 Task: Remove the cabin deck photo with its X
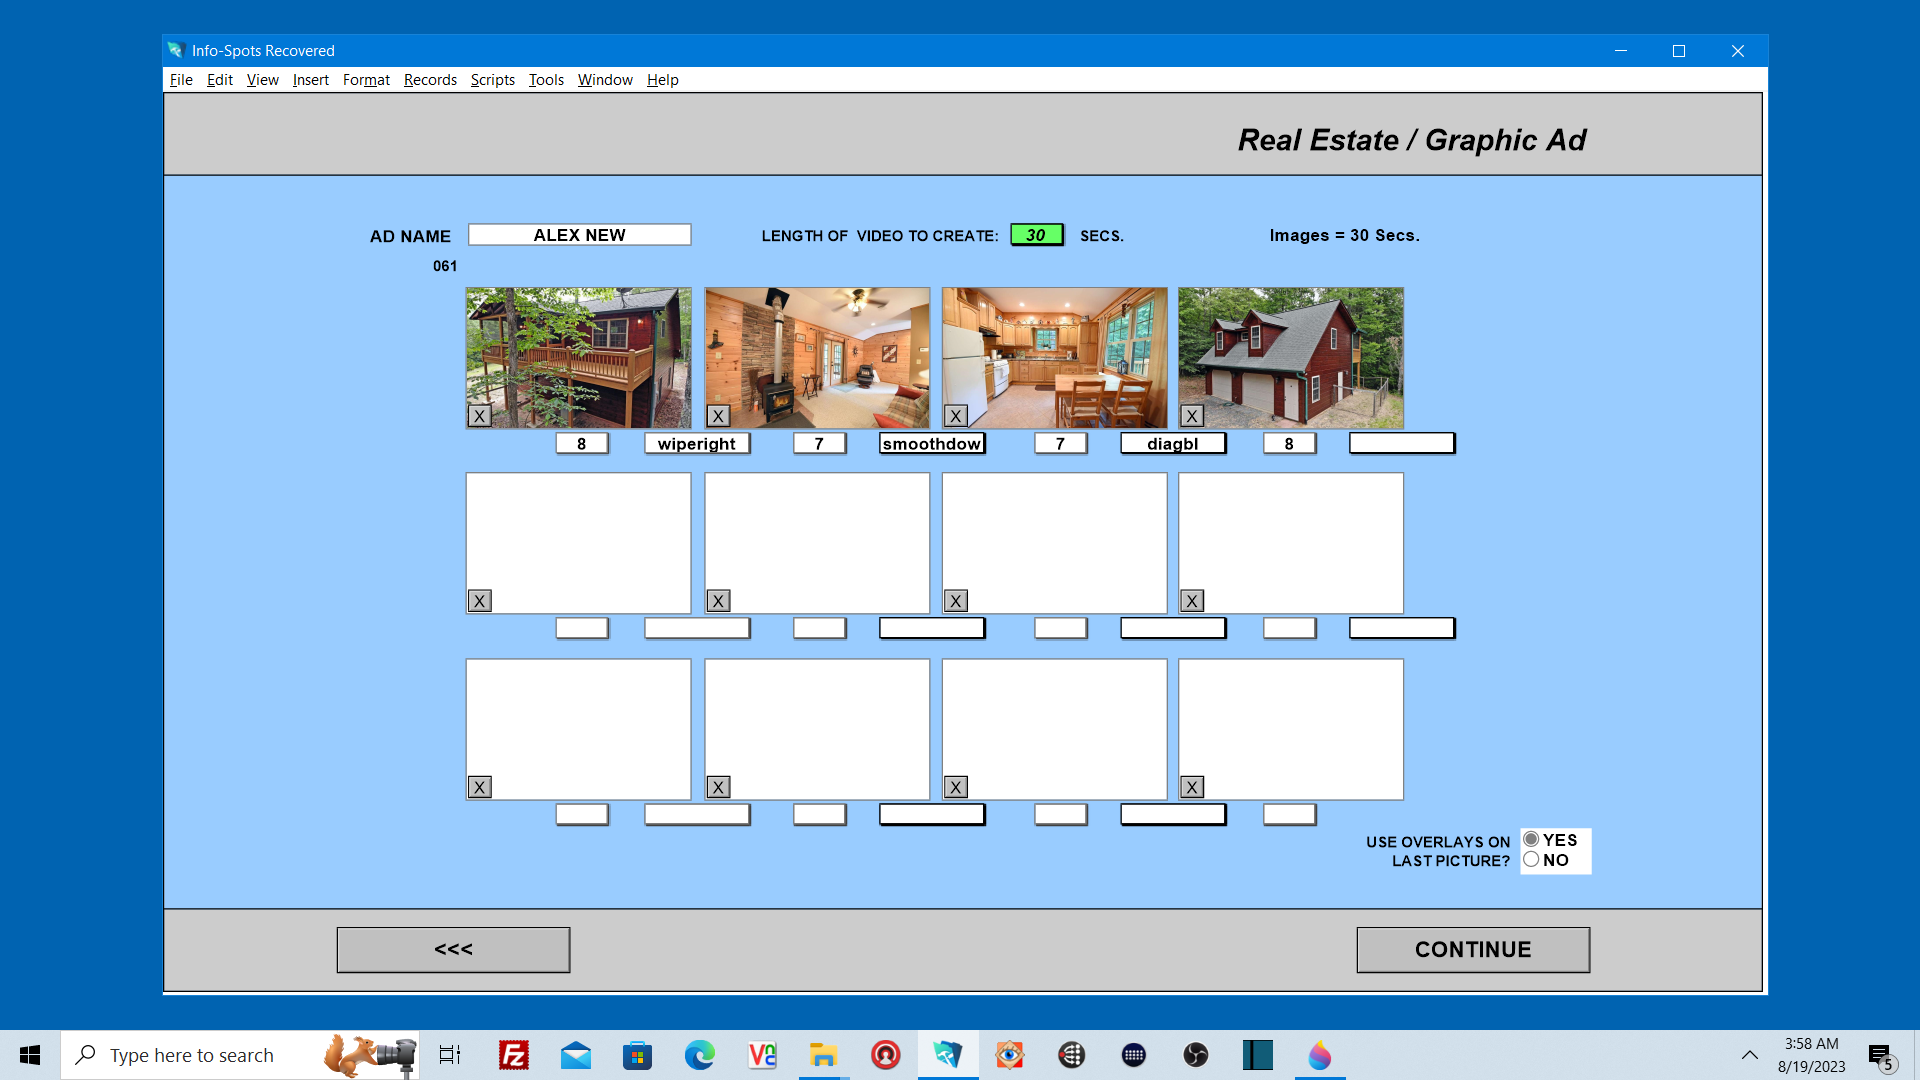[480, 416]
